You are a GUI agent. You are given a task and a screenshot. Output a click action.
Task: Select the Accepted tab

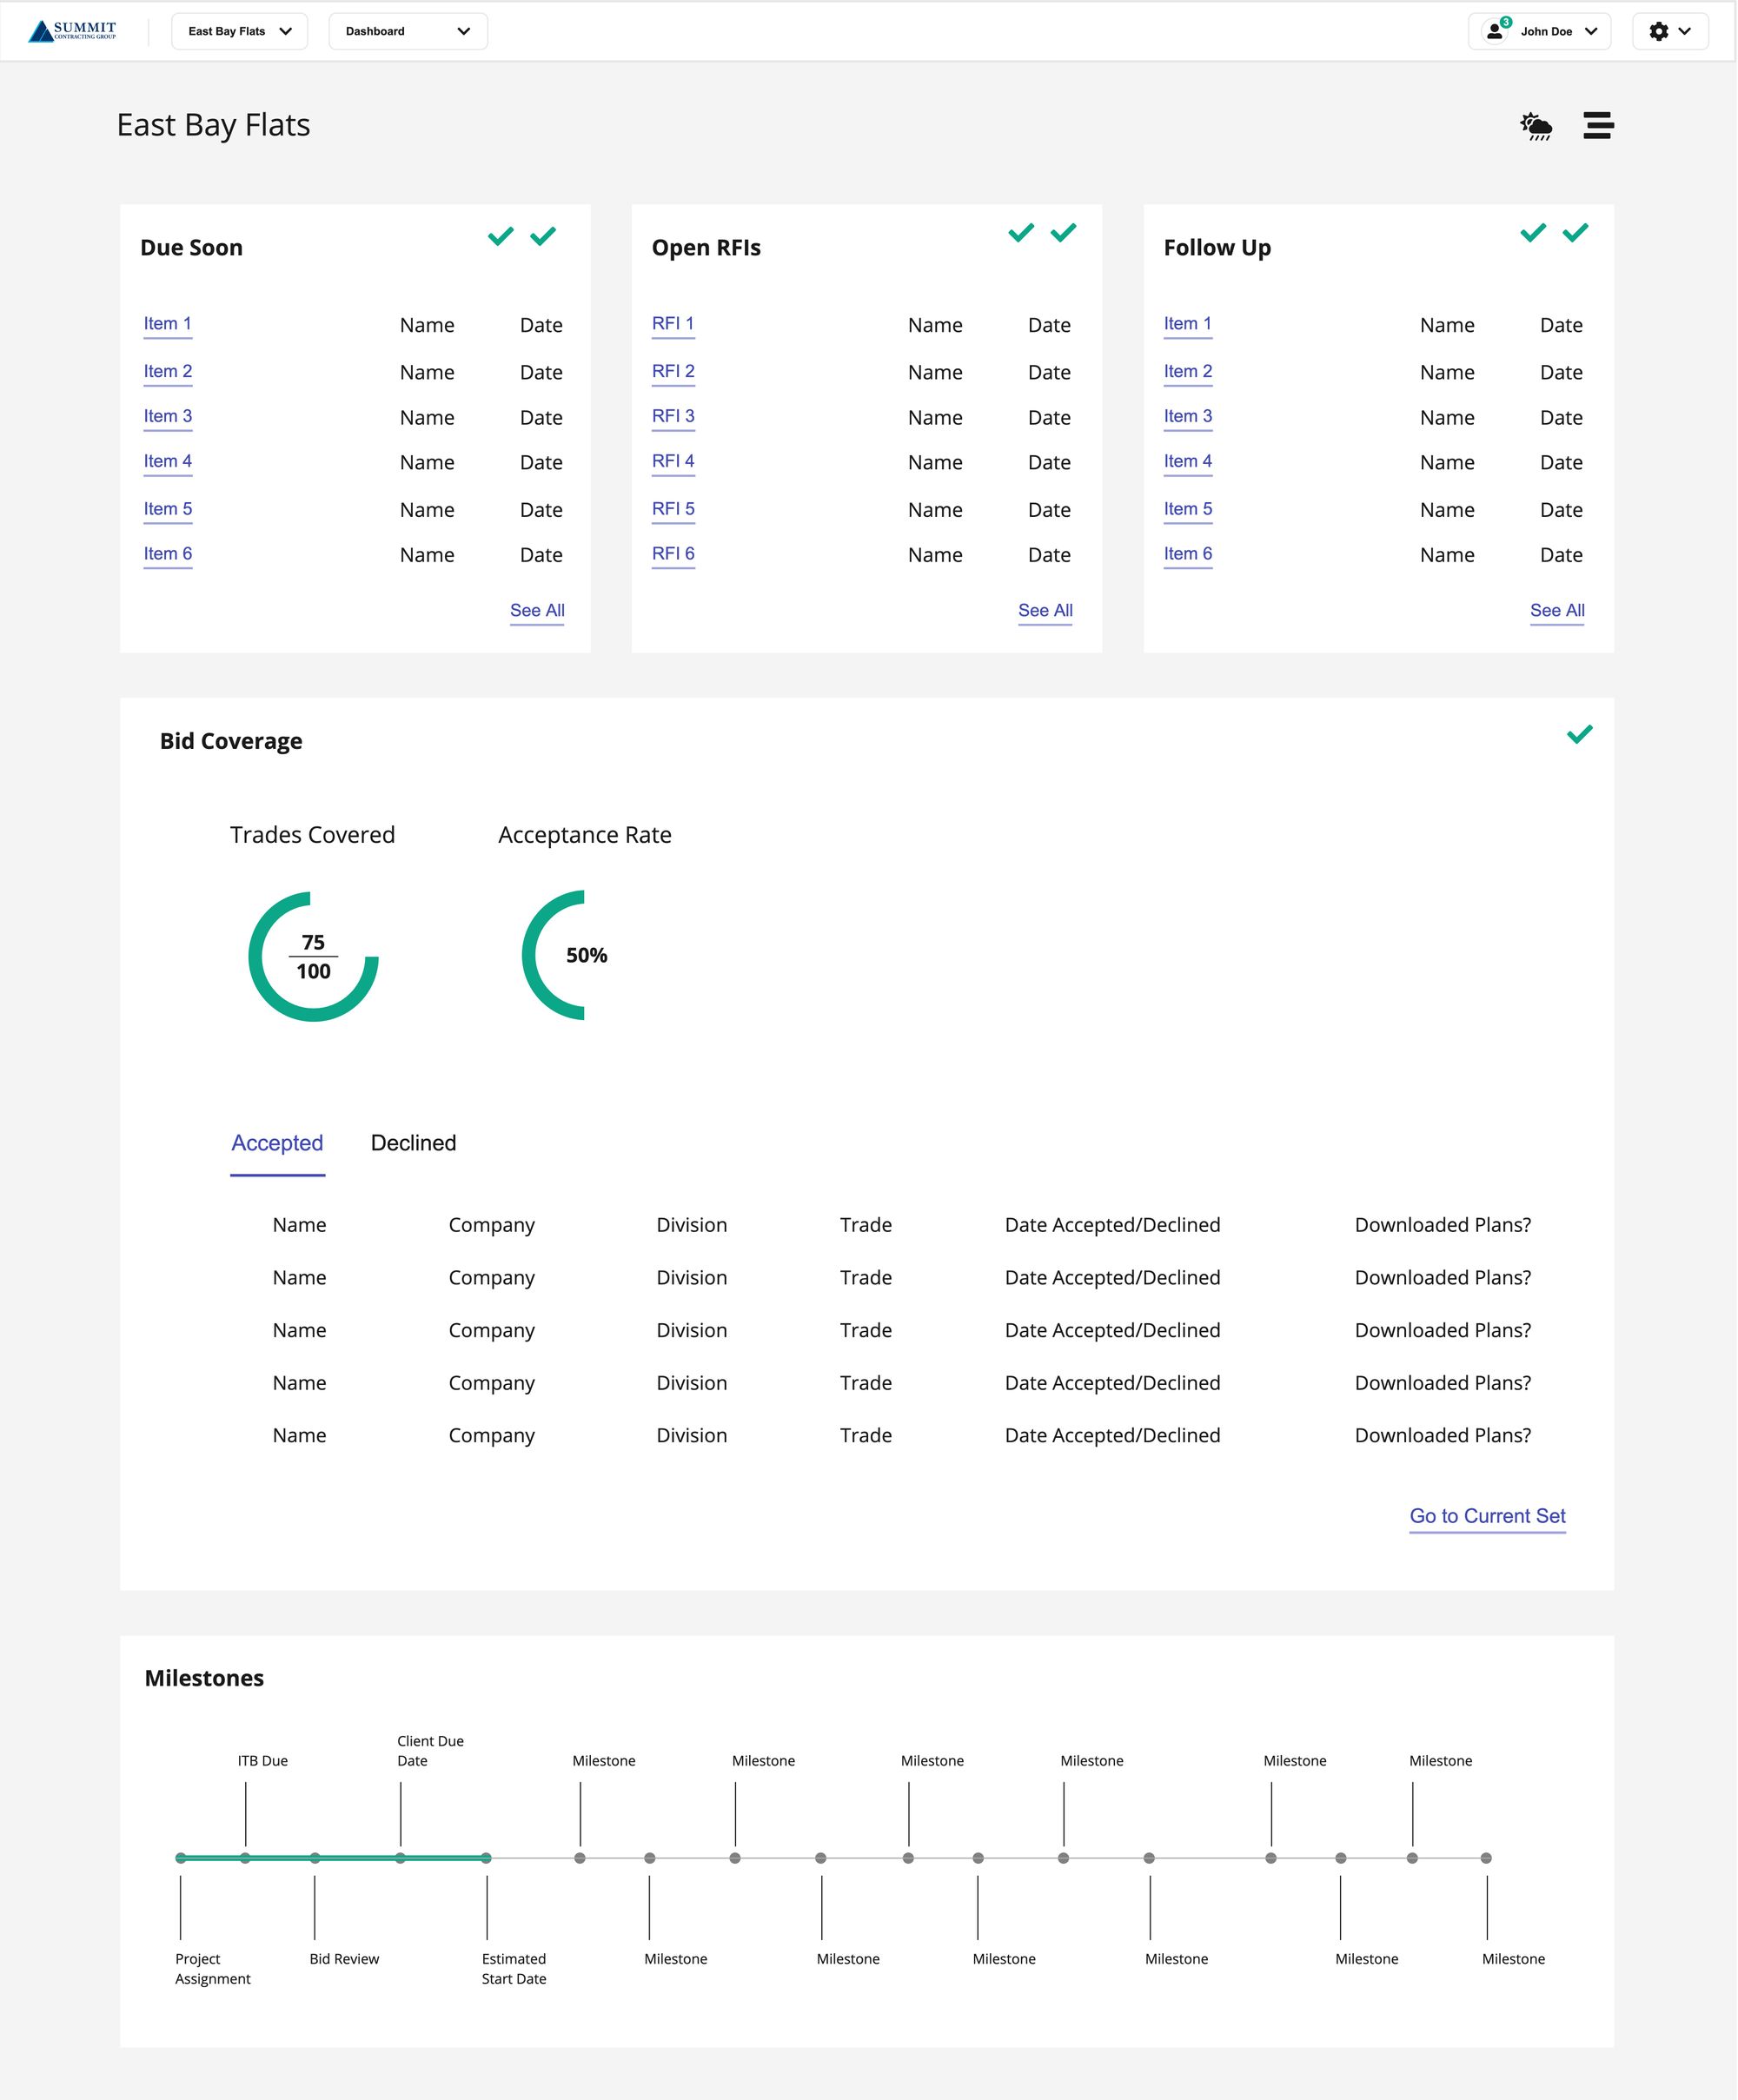pyautogui.click(x=277, y=1143)
